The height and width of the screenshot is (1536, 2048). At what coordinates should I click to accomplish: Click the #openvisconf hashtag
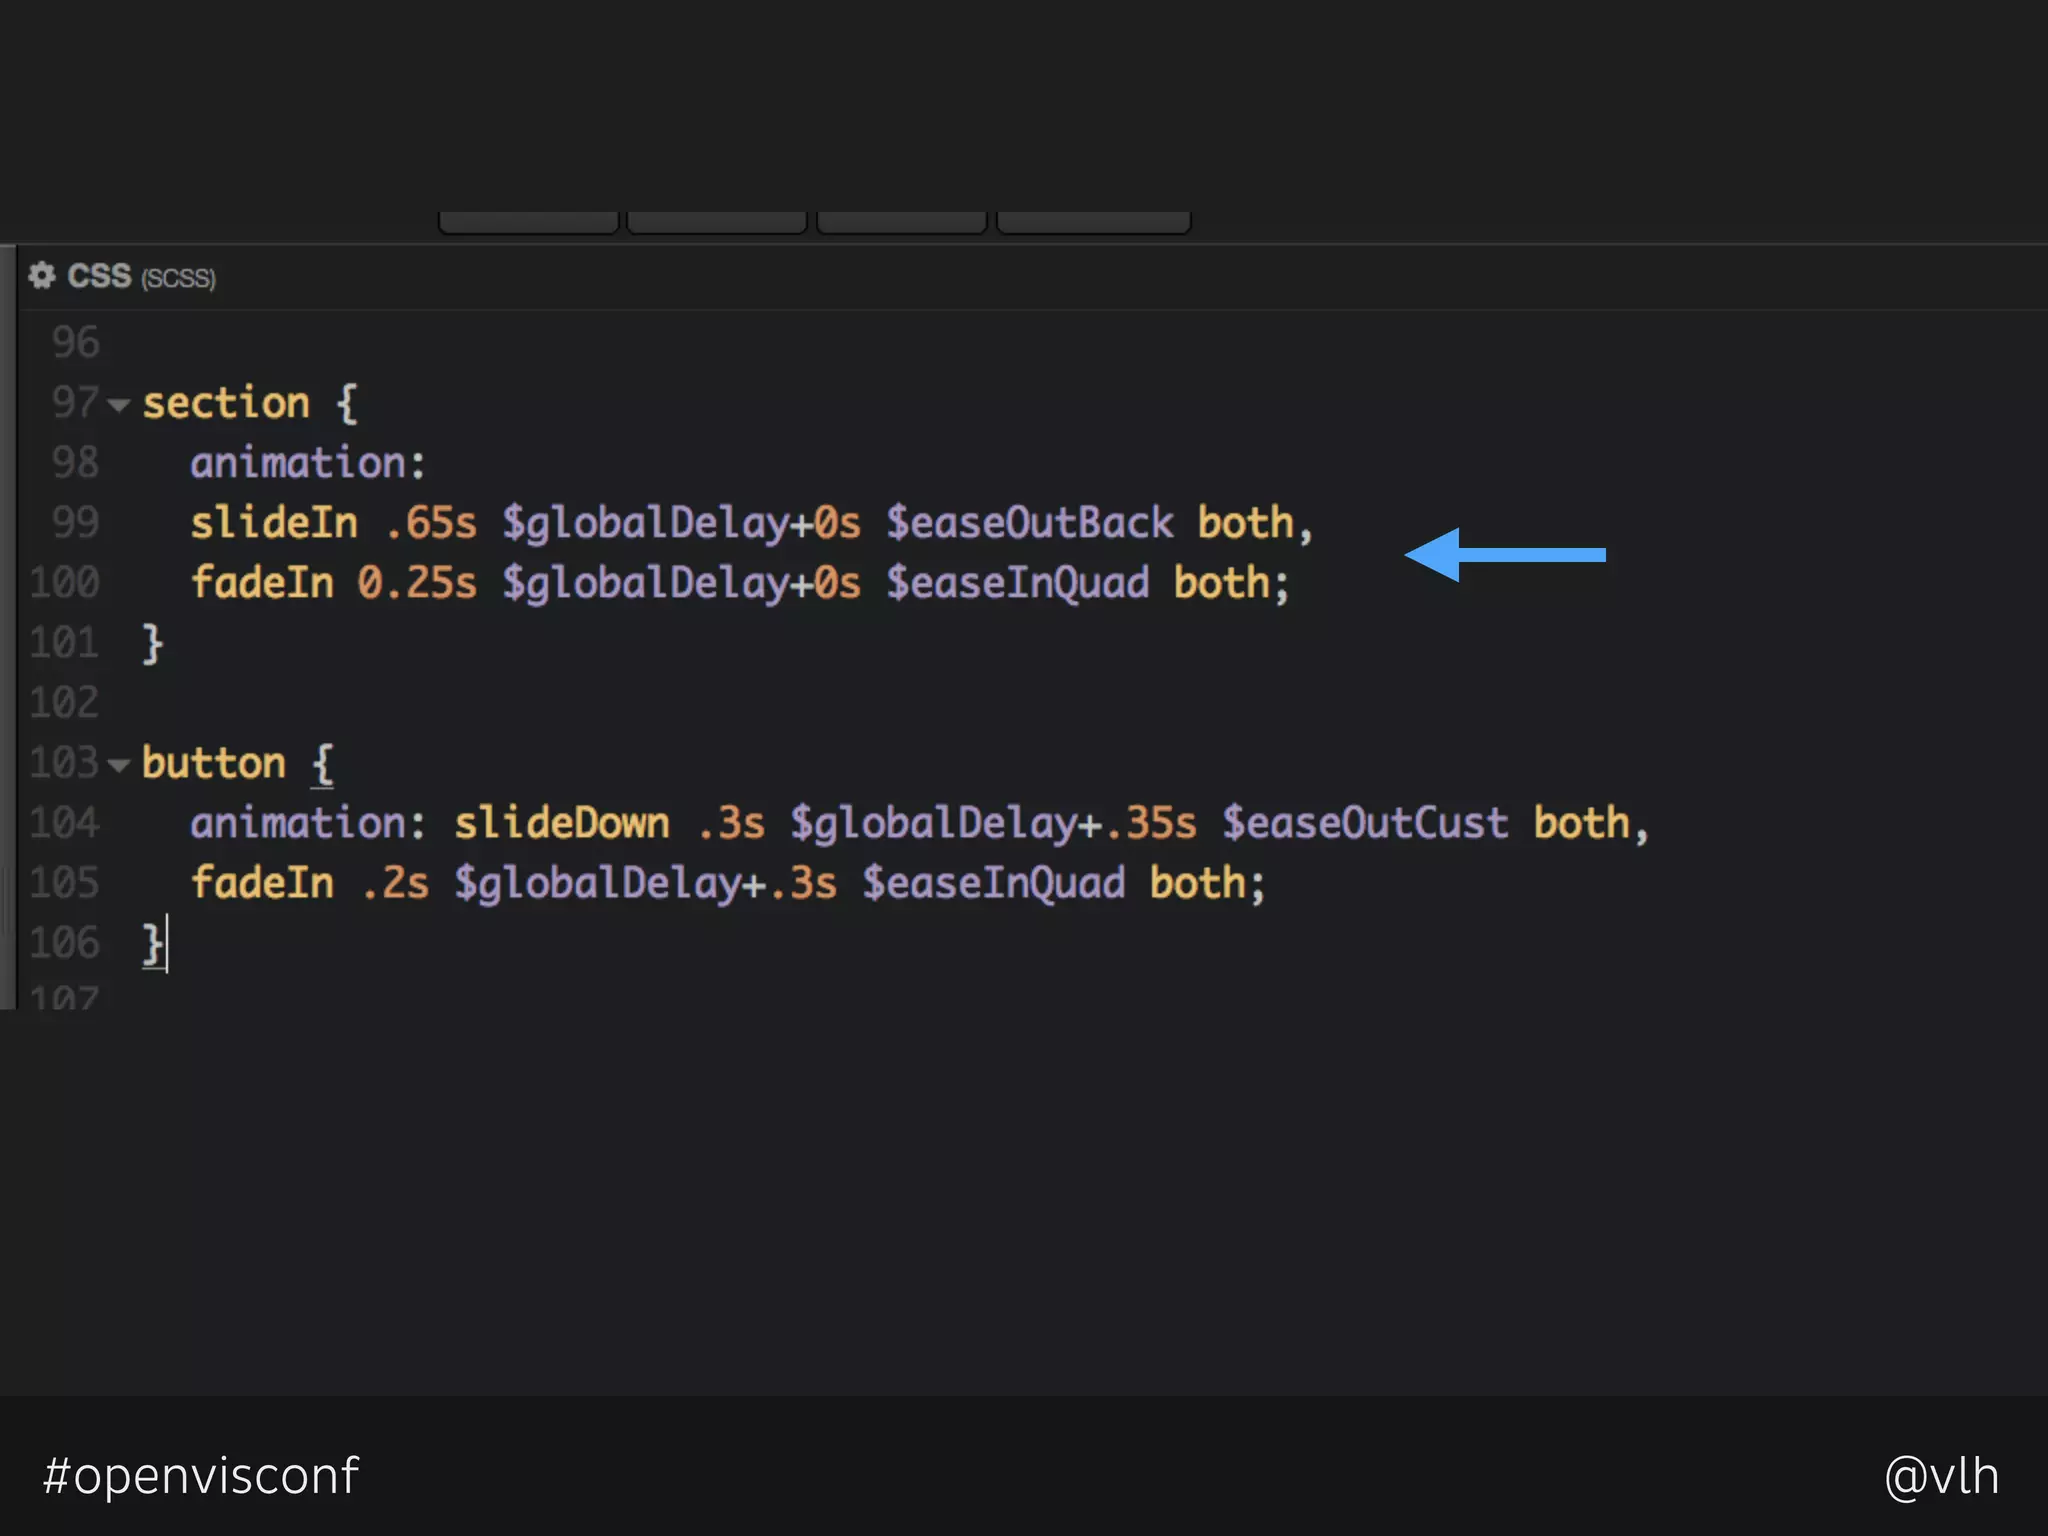coord(200,1476)
